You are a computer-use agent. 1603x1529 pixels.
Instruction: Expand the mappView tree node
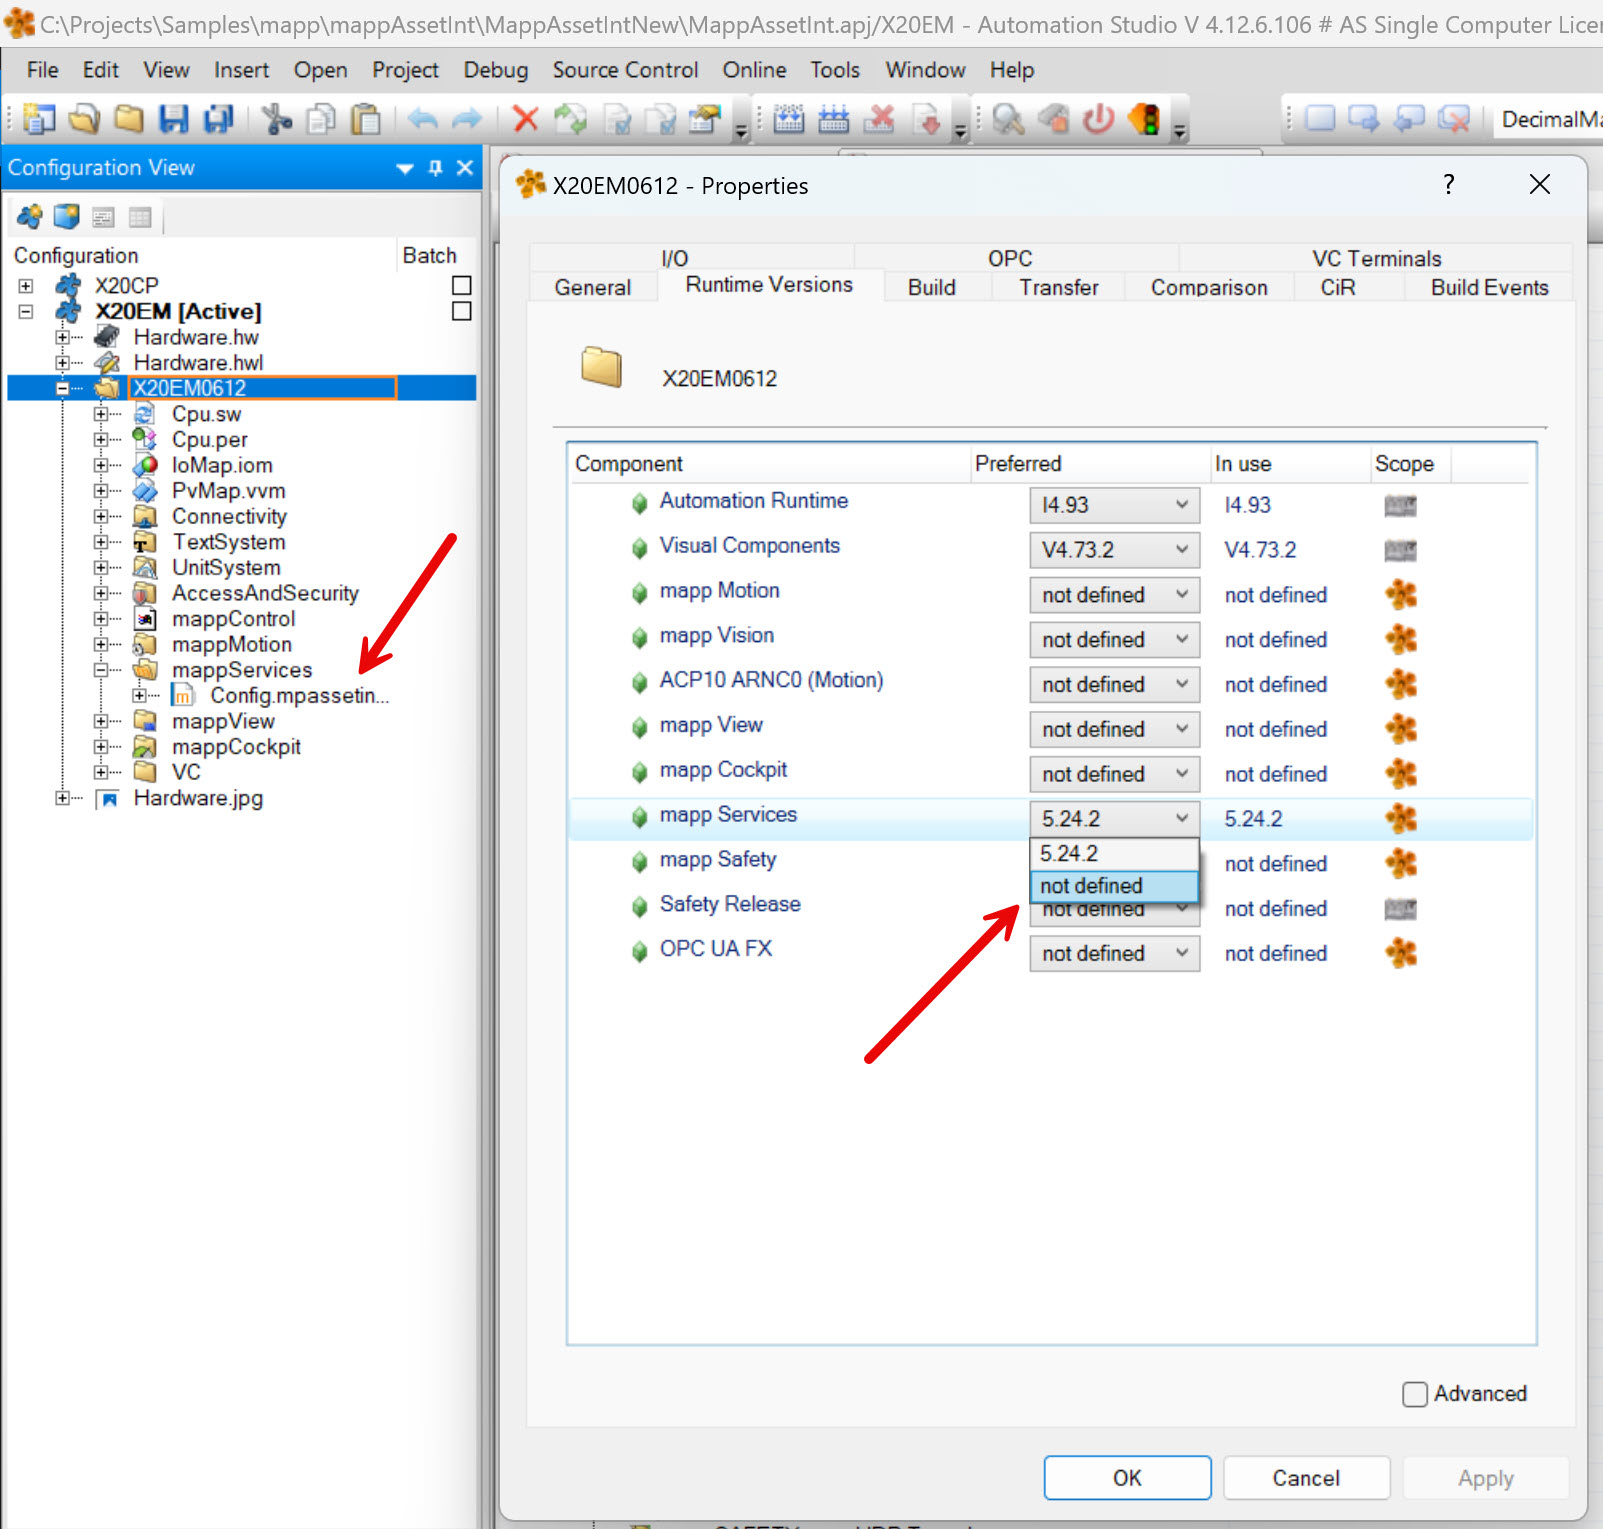point(101,721)
